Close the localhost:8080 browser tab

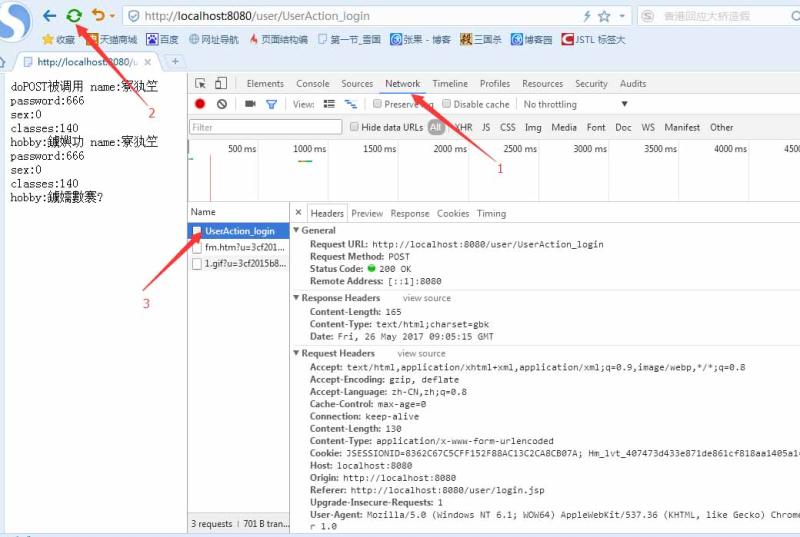(147, 62)
